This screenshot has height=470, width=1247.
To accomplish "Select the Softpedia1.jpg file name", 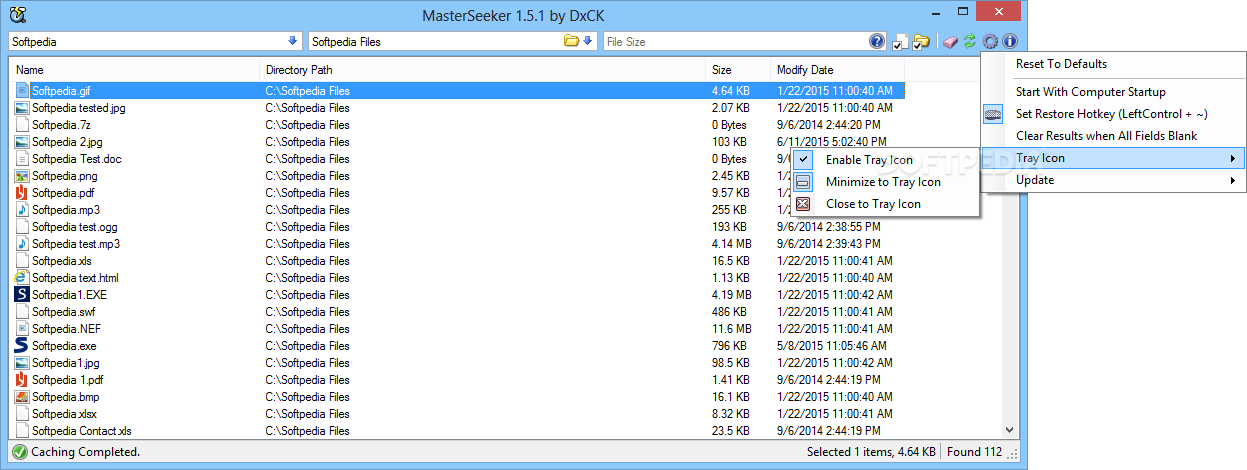I will [66, 362].
